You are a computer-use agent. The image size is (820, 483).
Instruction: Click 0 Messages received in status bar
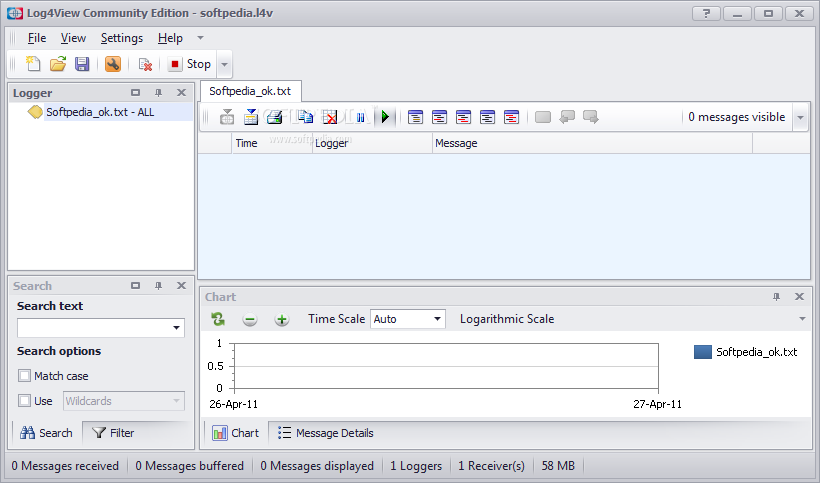pyautogui.click(x=65, y=466)
